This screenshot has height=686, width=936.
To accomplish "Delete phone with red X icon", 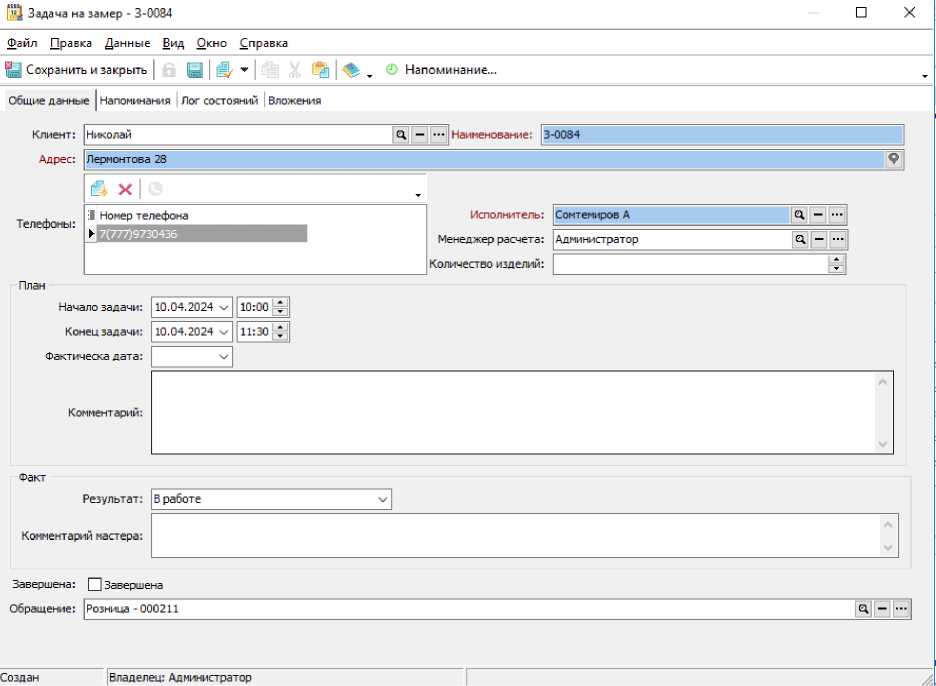I will point(125,189).
